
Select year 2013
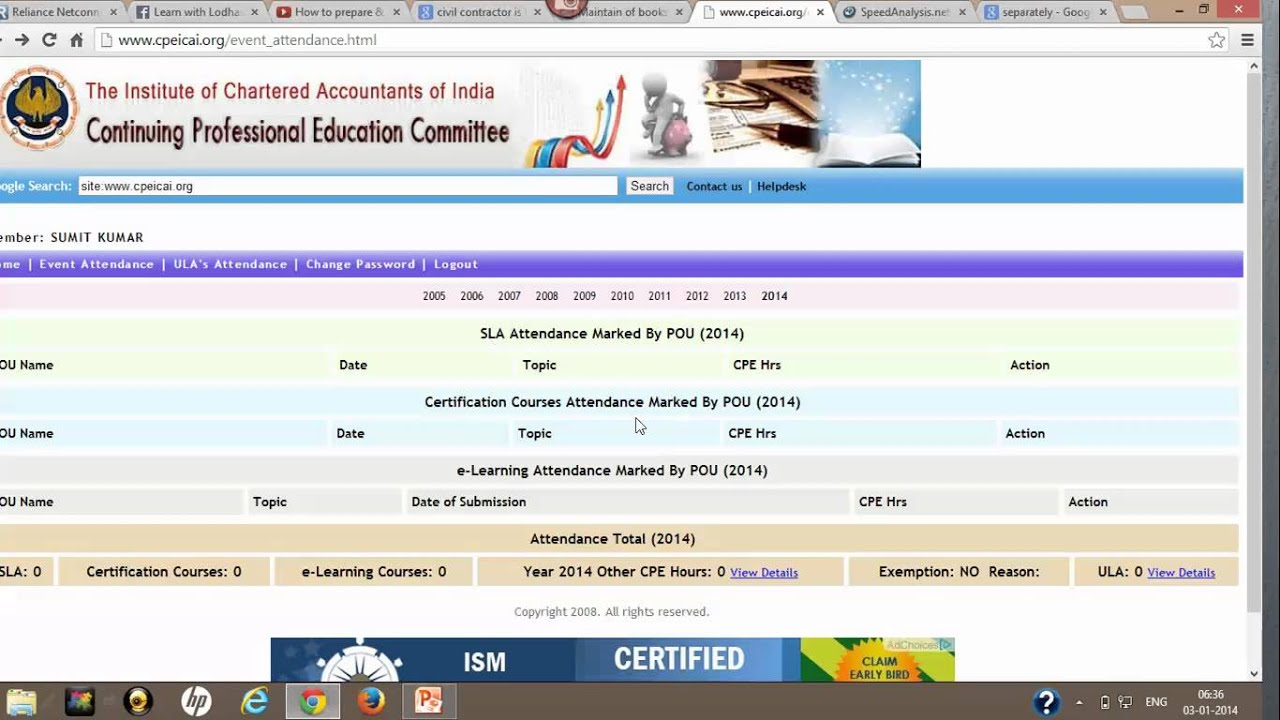[x=734, y=296]
